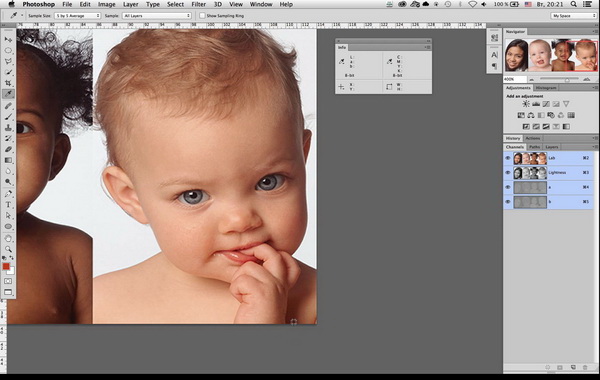Open the Sample All Layers dropdown
This screenshot has height=380, width=600.
point(157,16)
